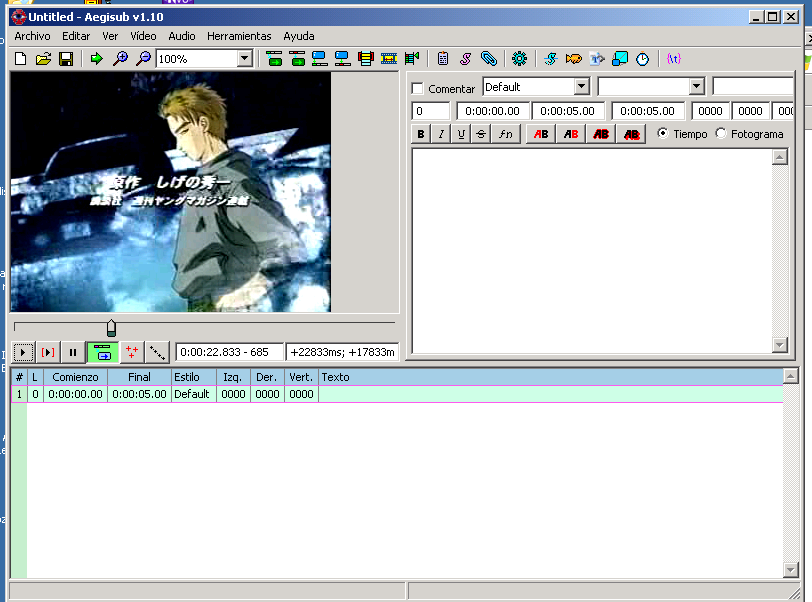The image size is (812, 602).
Task: Open the Styles Manager S icon
Action: pyautogui.click(x=465, y=59)
